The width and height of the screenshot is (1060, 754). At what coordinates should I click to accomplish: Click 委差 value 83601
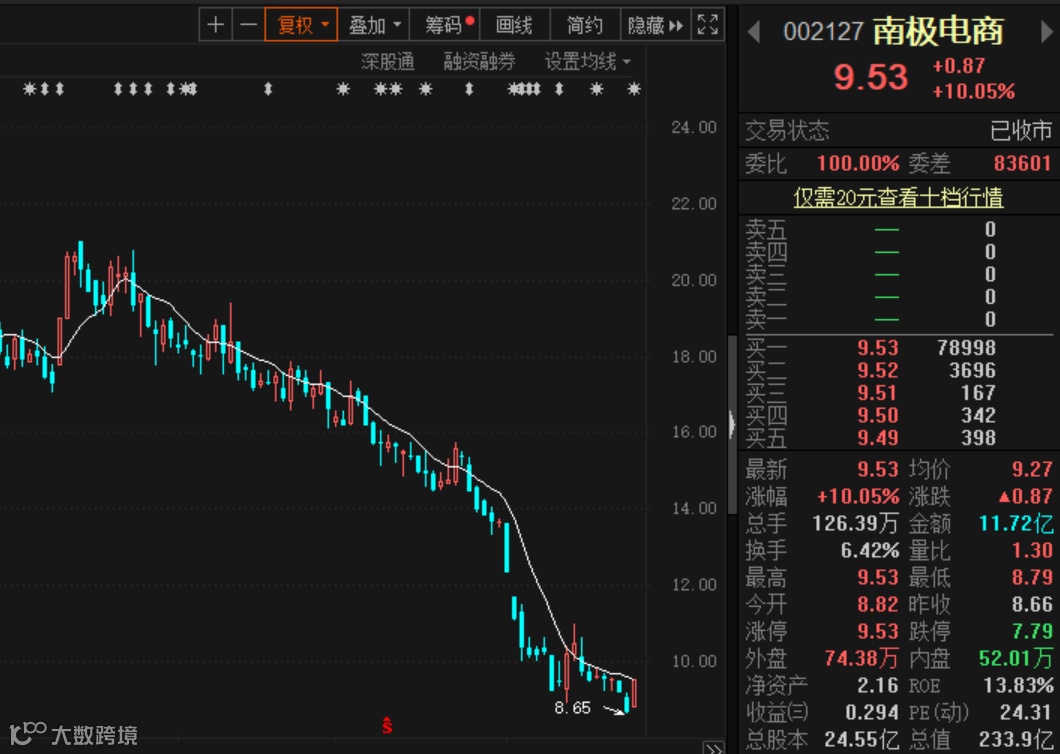tap(1022, 163)
